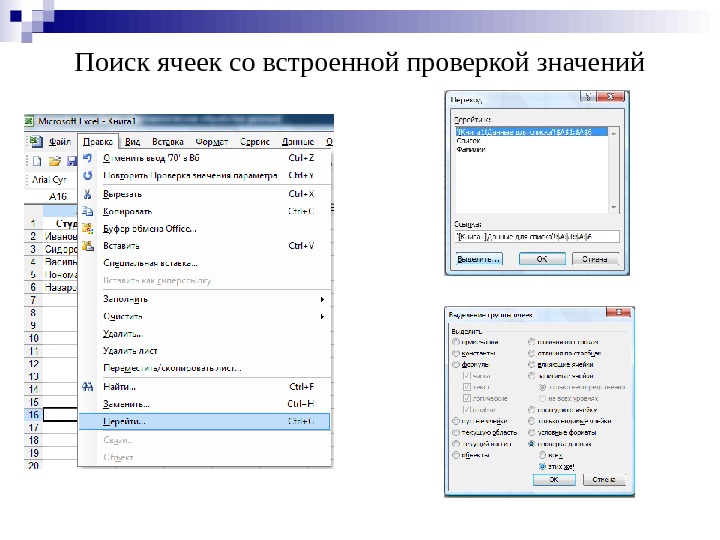This screenshot has width=720, height=540.
Task: Click the Undo icon beside Отменить ввод
Action: tap(87, 158)
